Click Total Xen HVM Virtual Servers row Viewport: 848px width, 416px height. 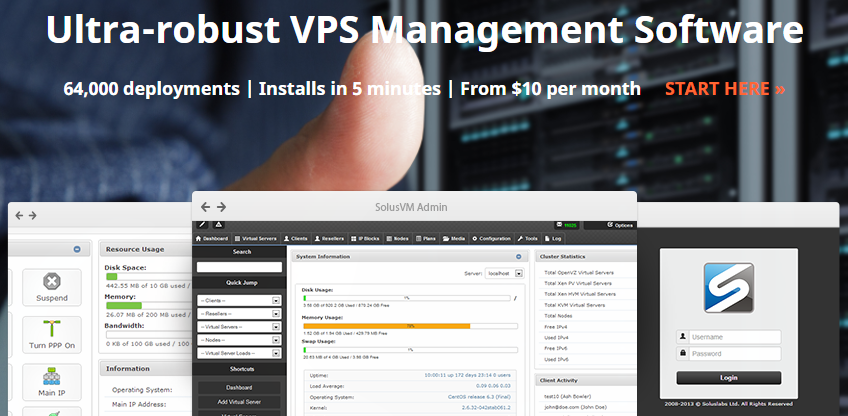pyautogui.click(x=586, y=294)
